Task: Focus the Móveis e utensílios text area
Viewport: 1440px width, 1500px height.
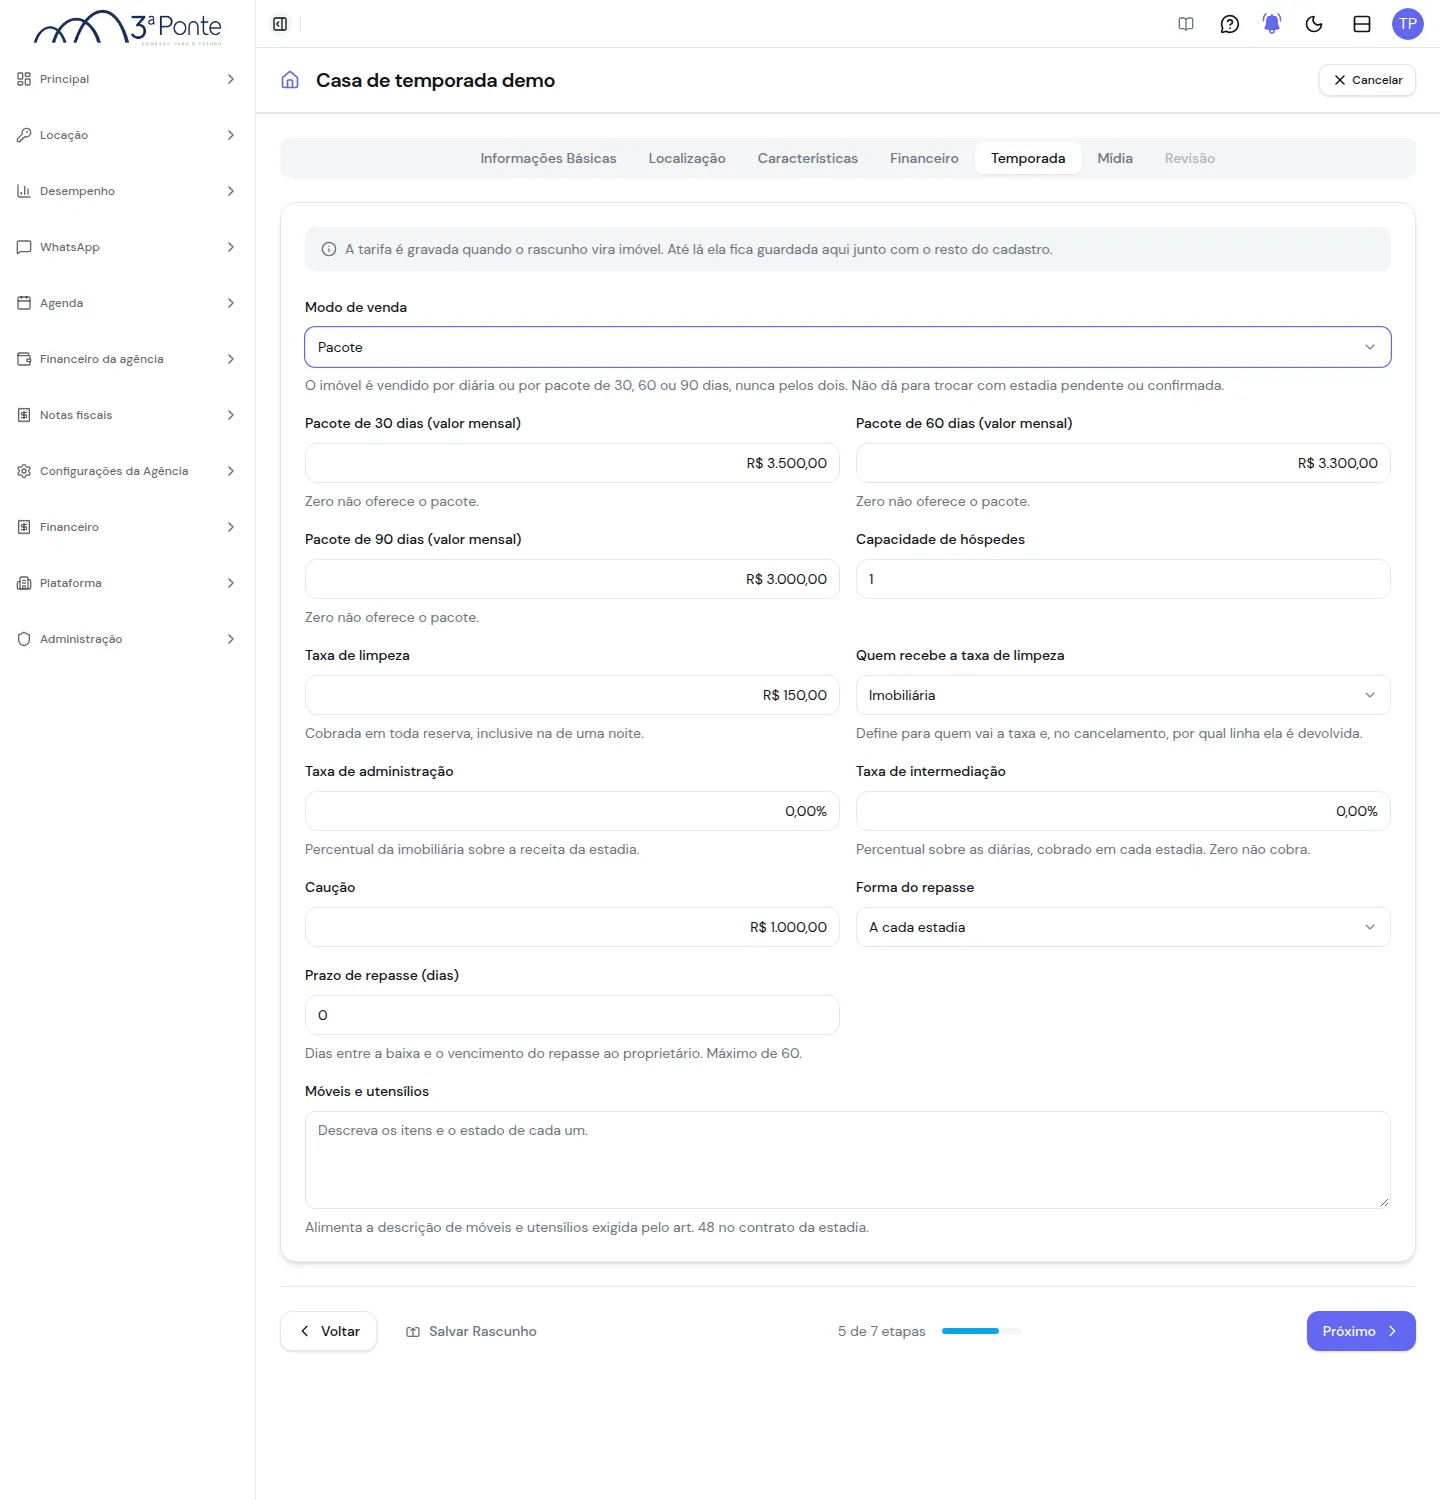Action: 848,1160
